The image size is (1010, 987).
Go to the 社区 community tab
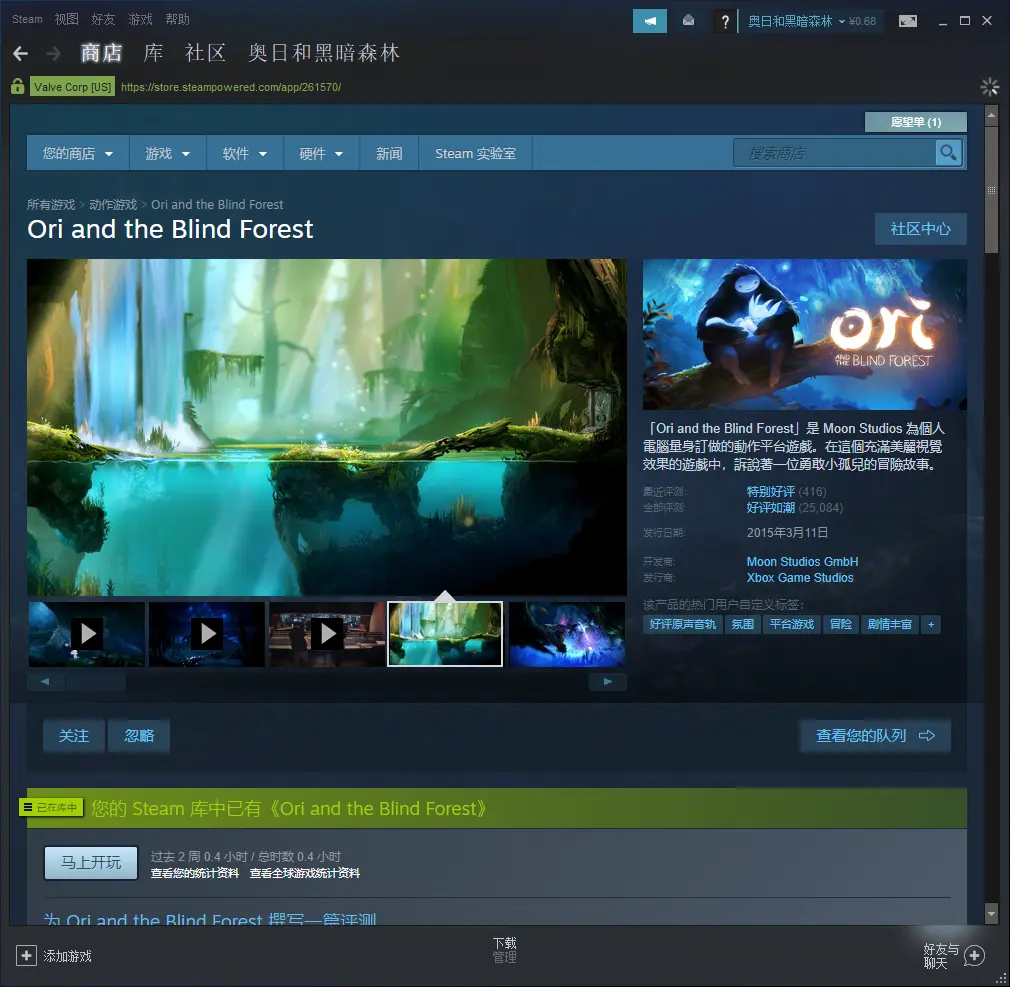pos(205,53)
